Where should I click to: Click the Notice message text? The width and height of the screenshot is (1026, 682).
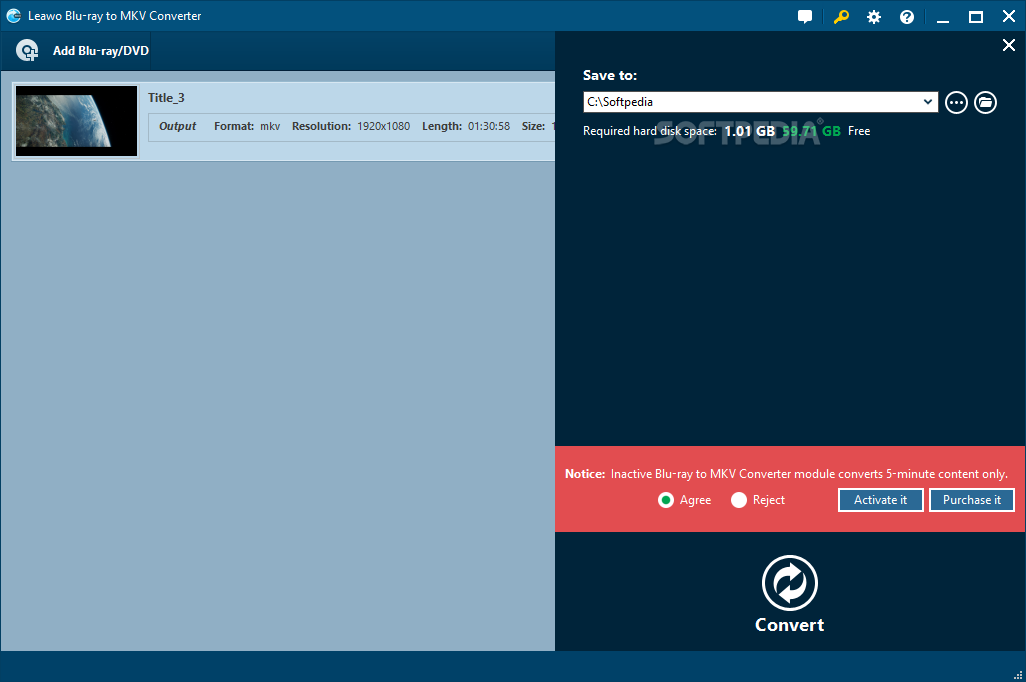click(x=787, y=474)
